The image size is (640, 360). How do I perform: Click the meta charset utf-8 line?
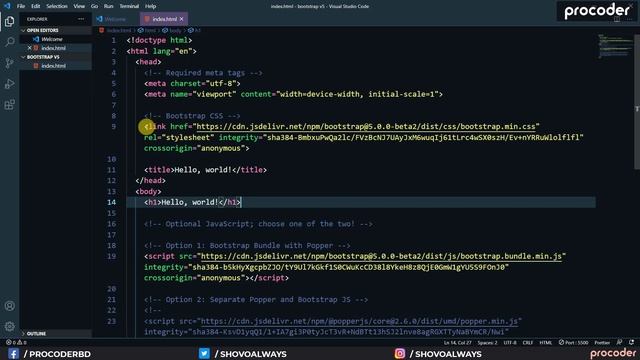[192, 83]
